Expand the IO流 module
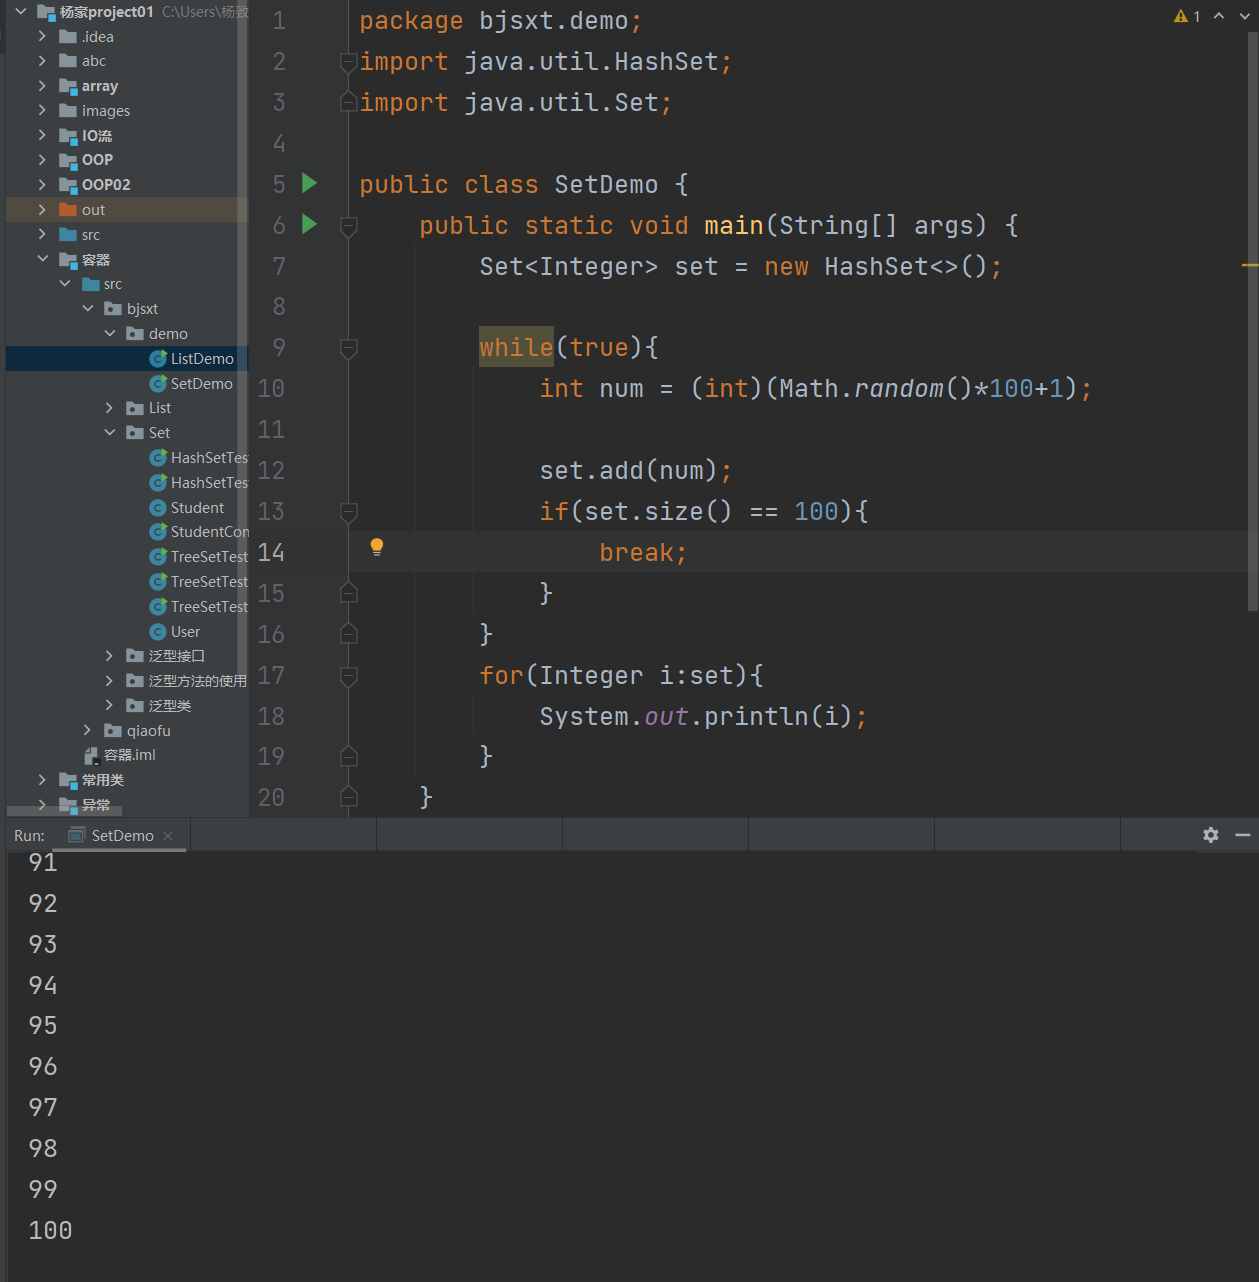This screenshot has width=1259, height=1282. click(42, 135)
